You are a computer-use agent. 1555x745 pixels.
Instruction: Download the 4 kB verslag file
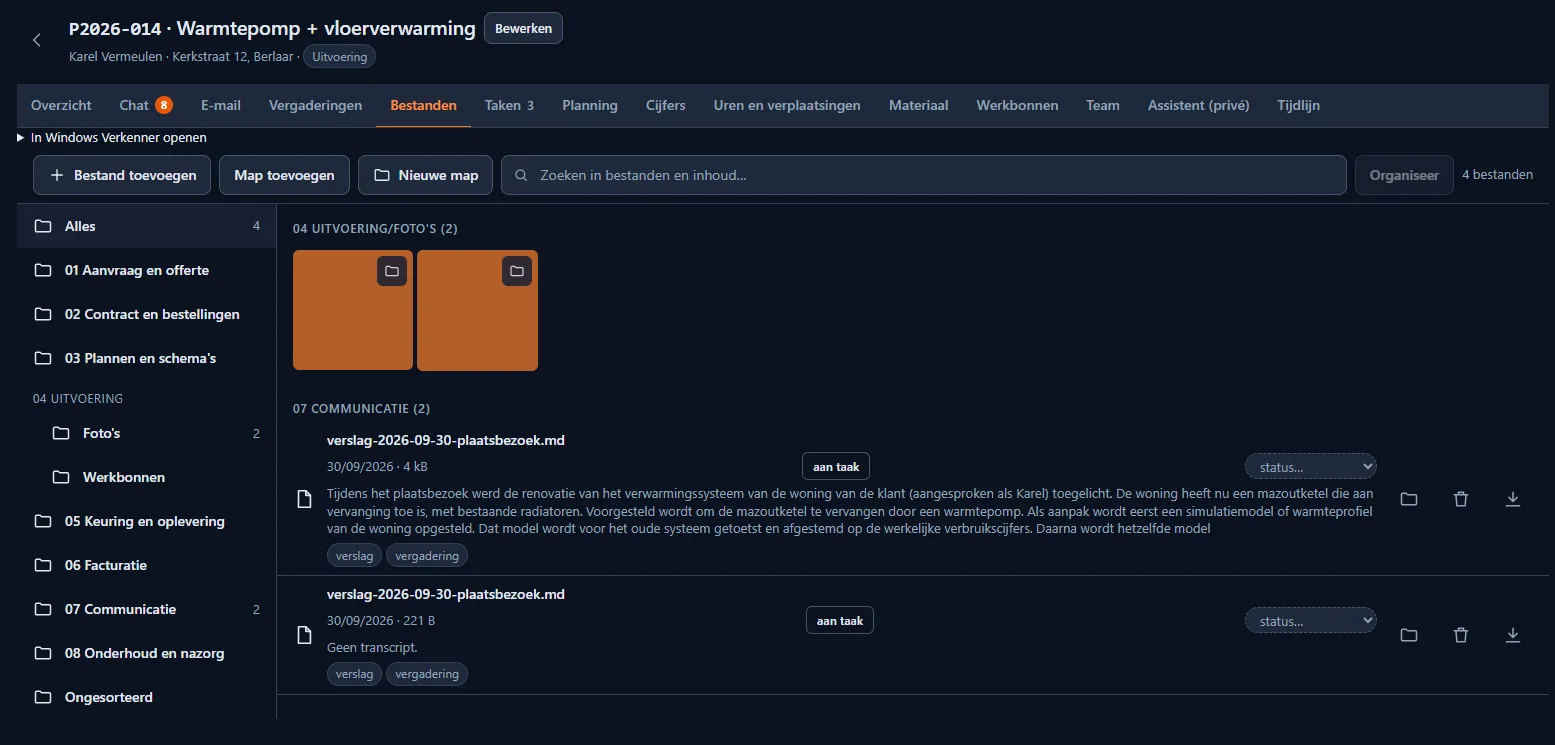[x=1513, y=499]
